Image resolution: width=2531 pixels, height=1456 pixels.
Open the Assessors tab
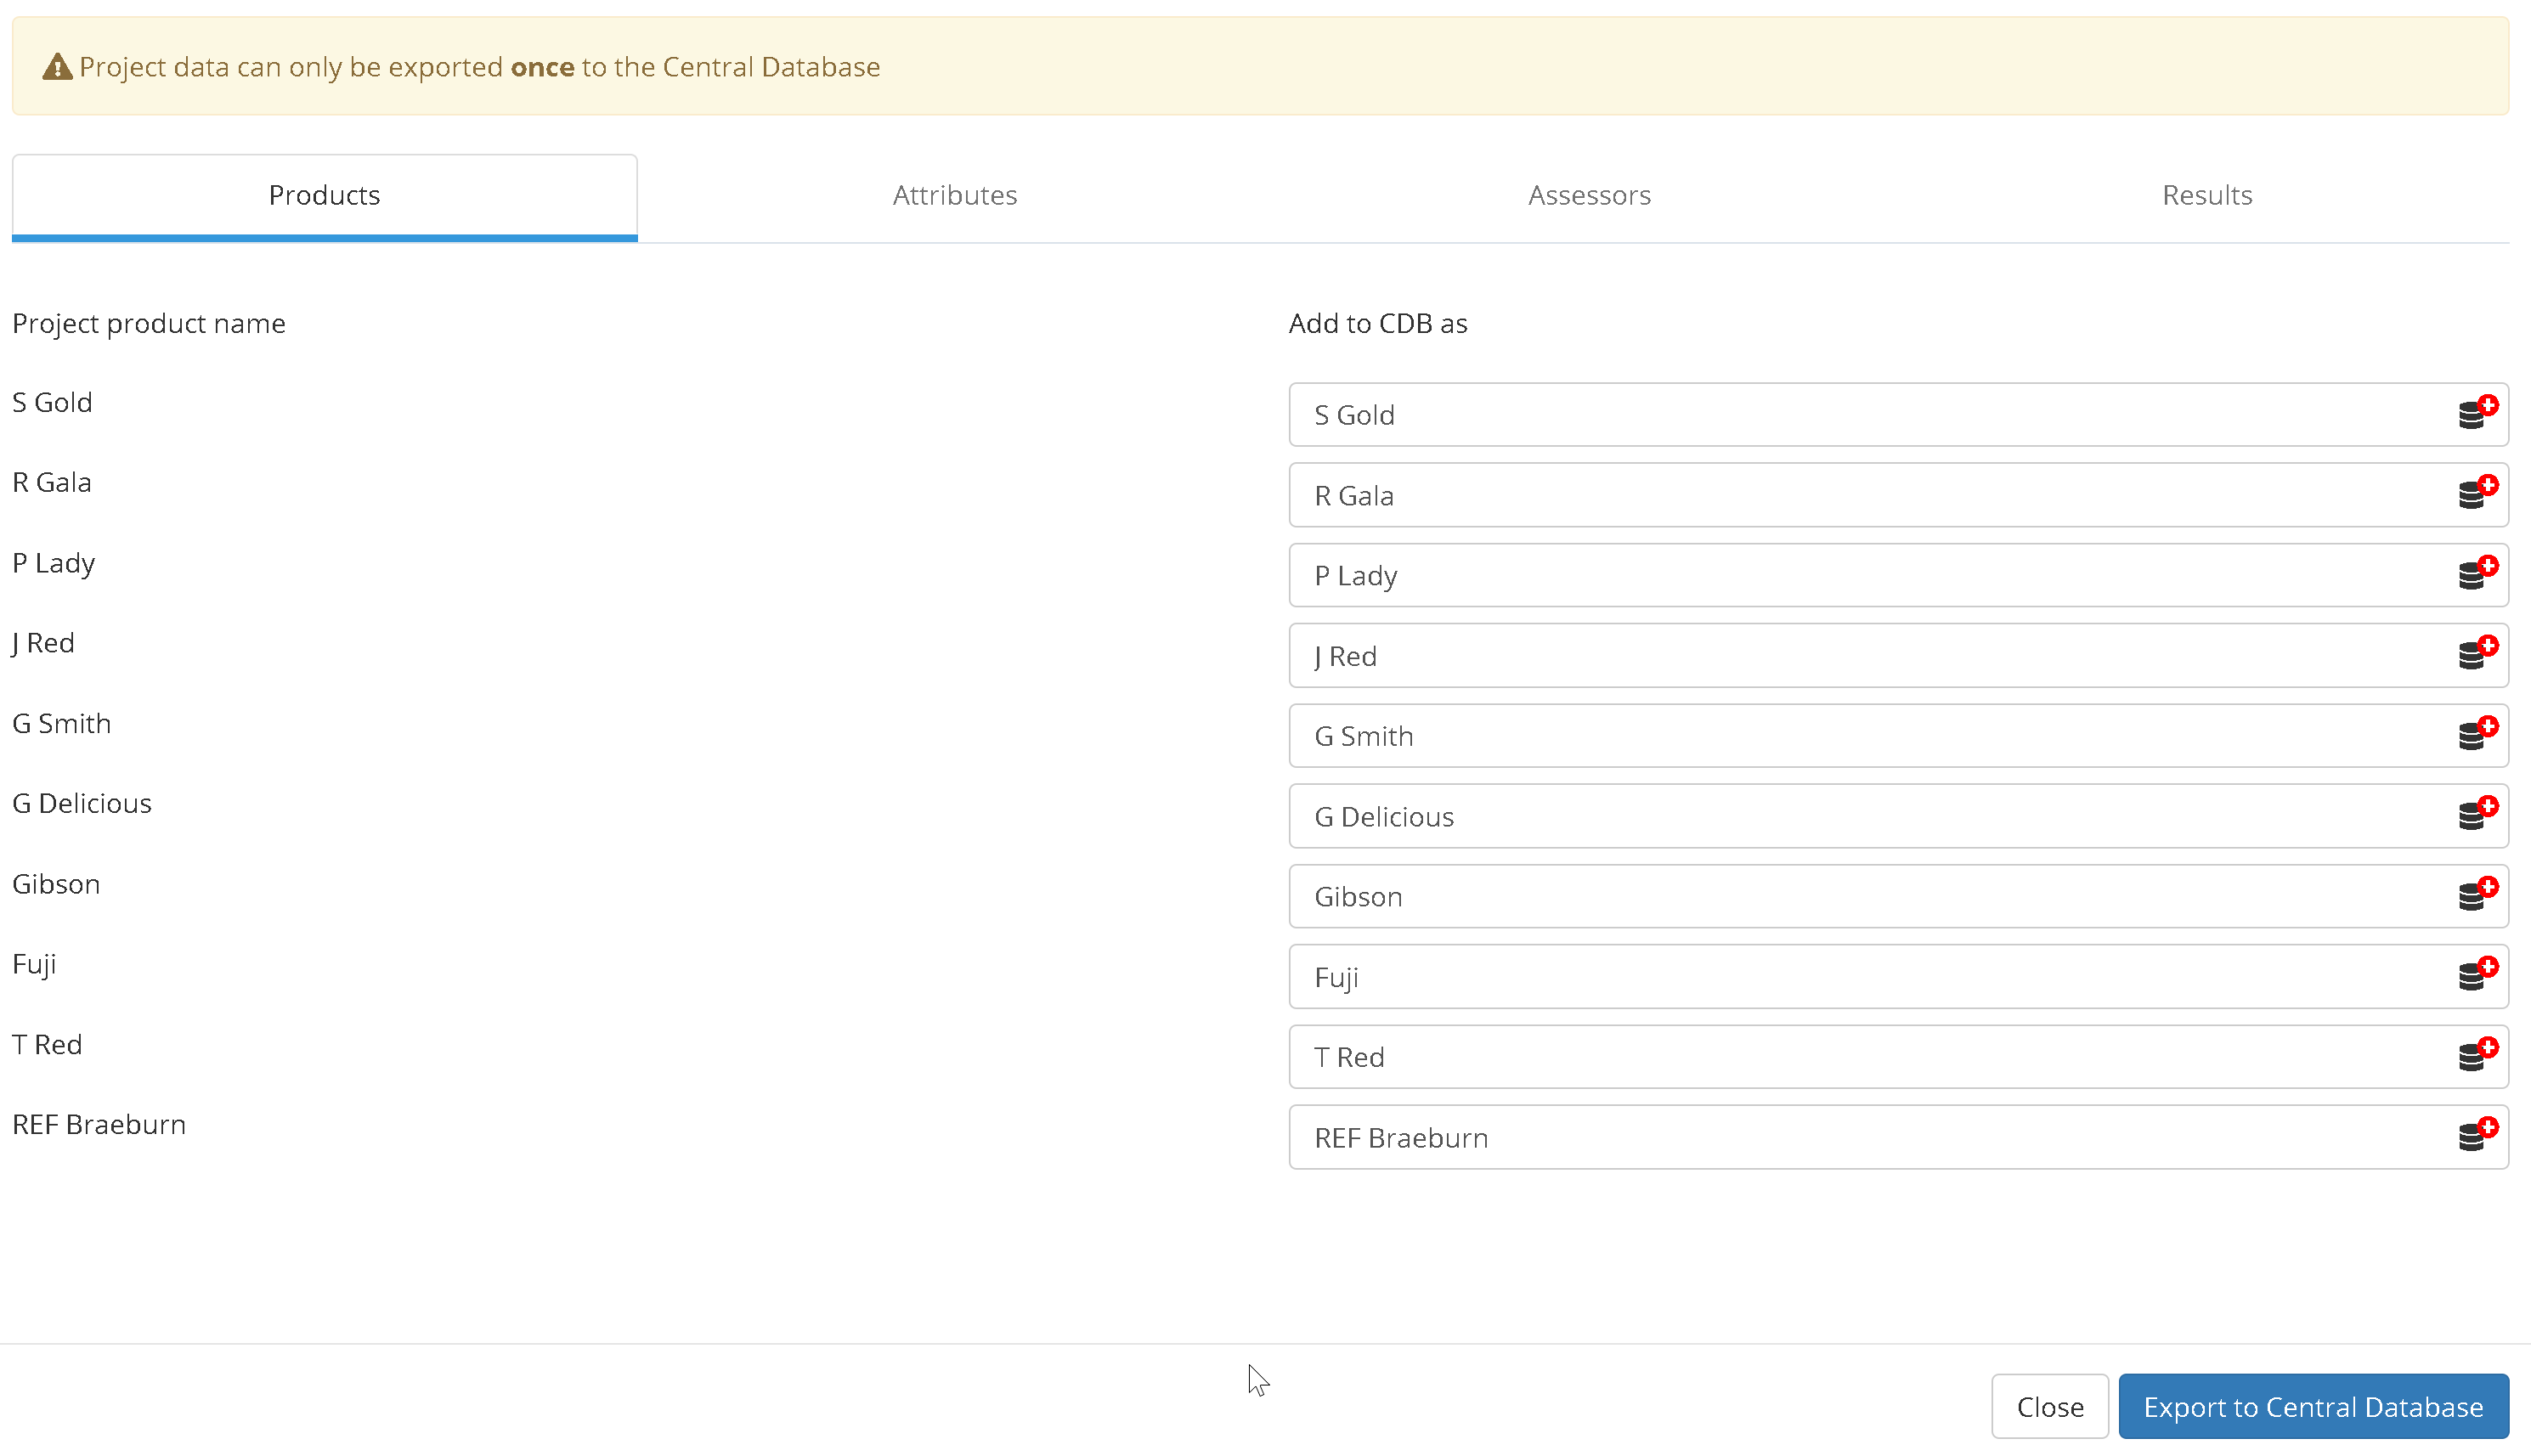1588,195
